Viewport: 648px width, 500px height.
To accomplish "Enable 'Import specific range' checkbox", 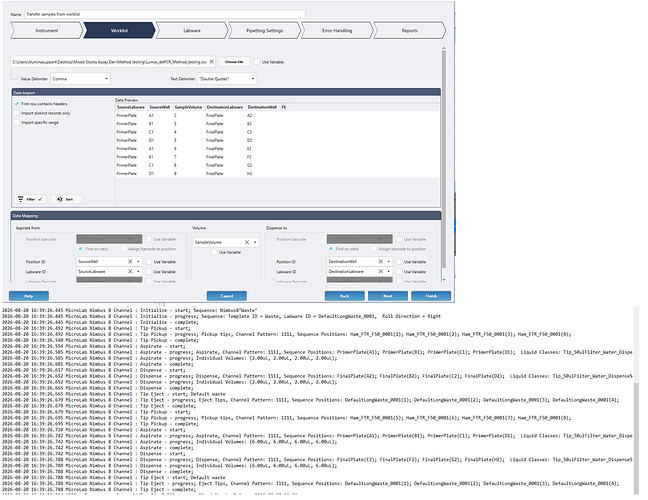I will (17, 123).
